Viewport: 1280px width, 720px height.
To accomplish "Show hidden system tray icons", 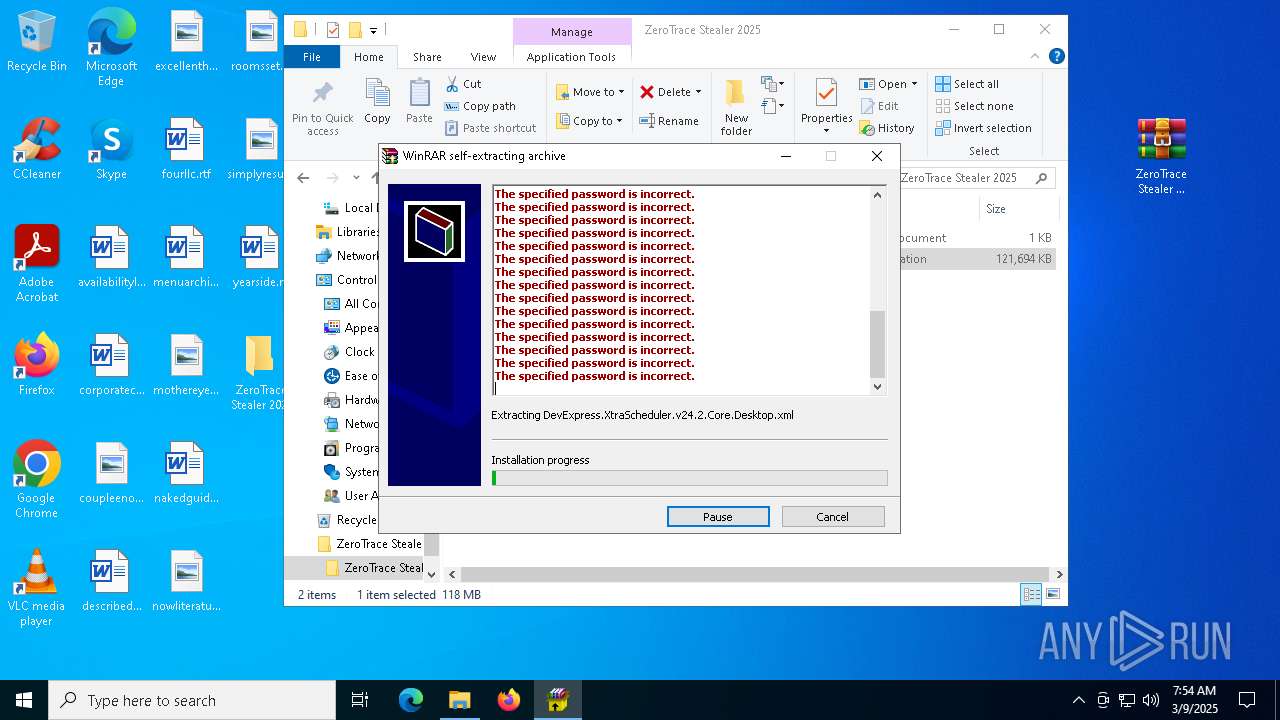I will [x=1078, y=700].
